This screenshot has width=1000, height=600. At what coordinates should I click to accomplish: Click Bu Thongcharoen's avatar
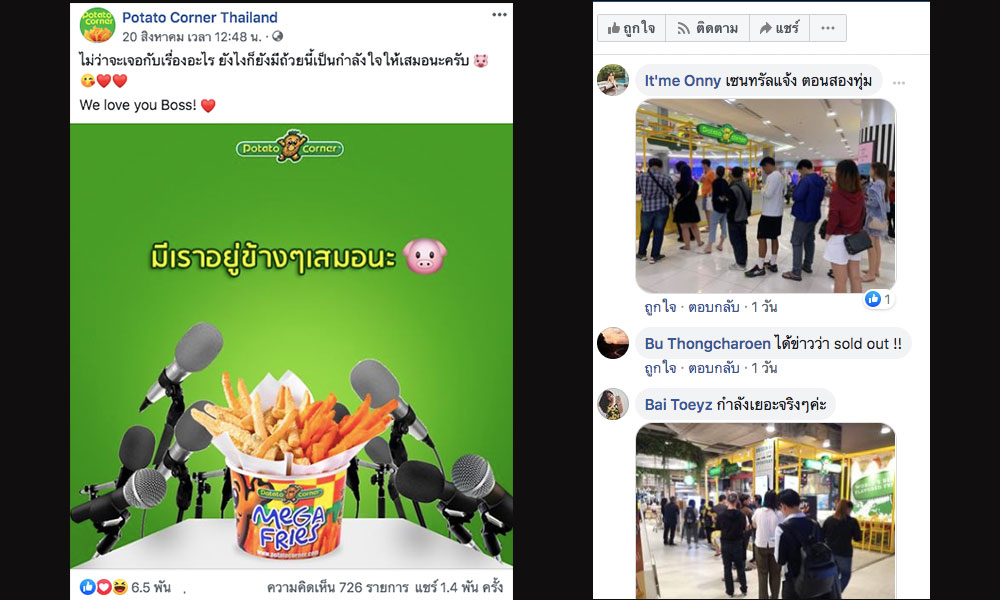613,343
